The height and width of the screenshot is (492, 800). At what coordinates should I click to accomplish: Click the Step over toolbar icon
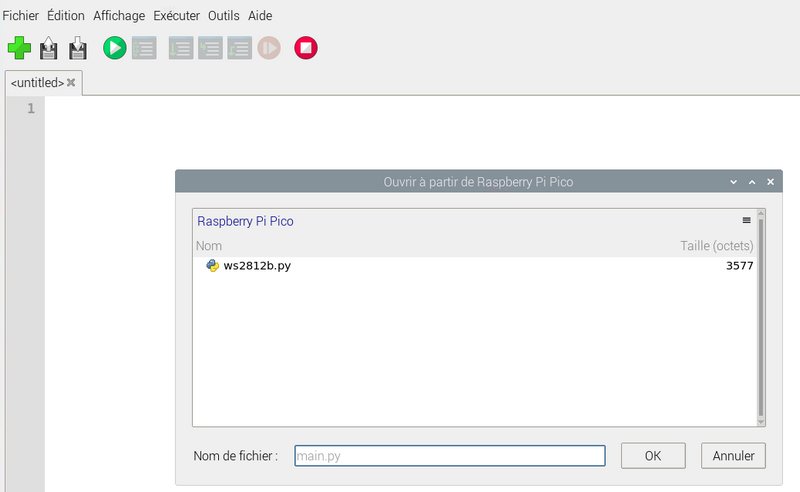click(181, 48)
